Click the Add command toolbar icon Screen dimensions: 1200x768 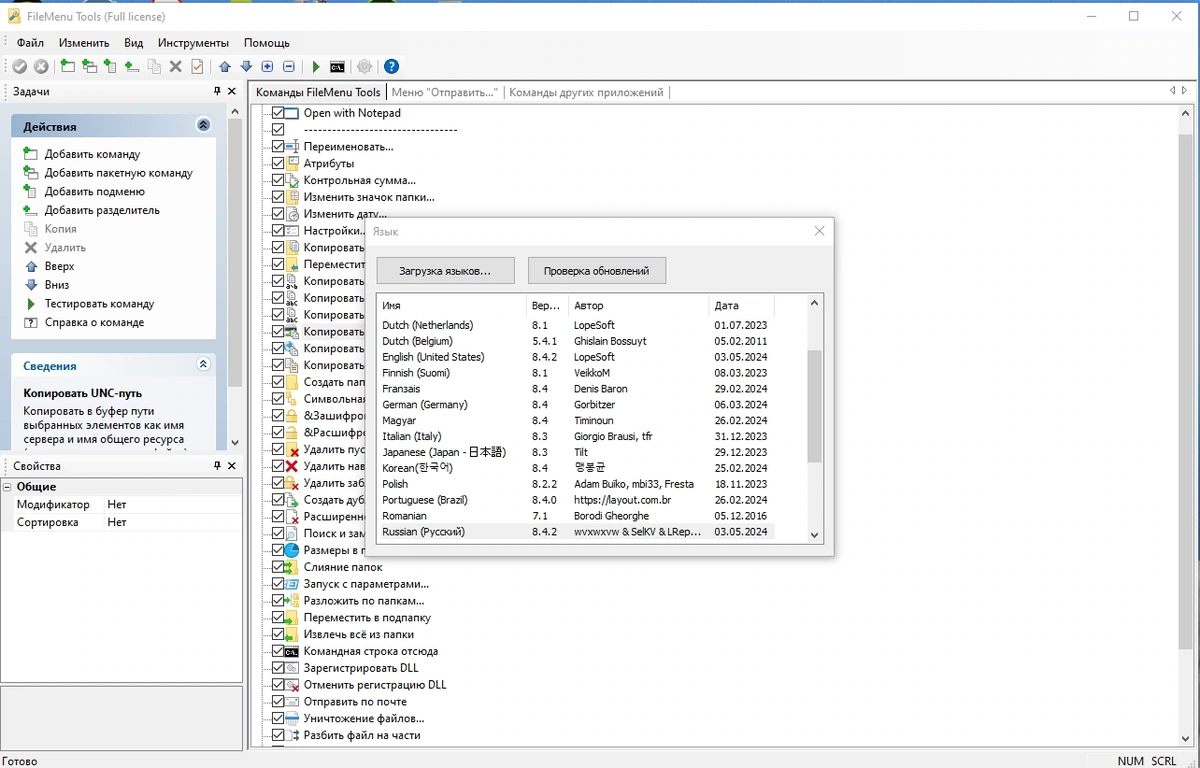point(67,67)
